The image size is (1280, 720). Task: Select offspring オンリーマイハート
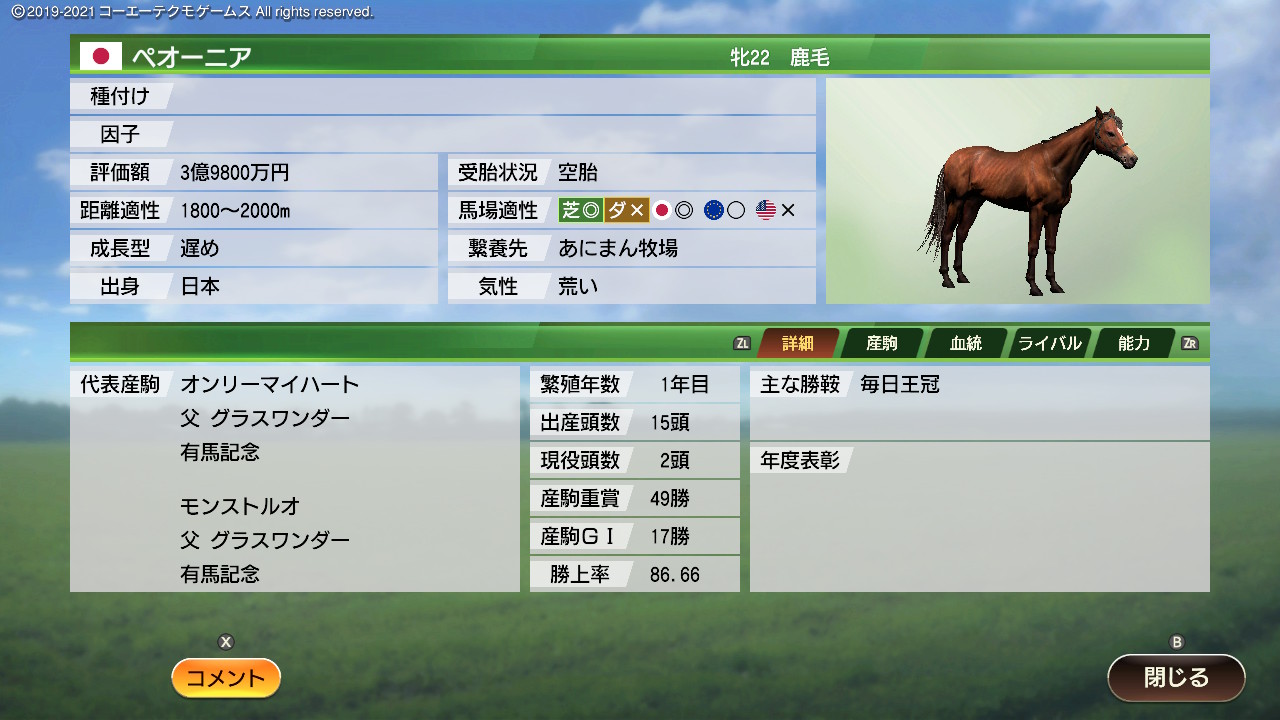270,384
